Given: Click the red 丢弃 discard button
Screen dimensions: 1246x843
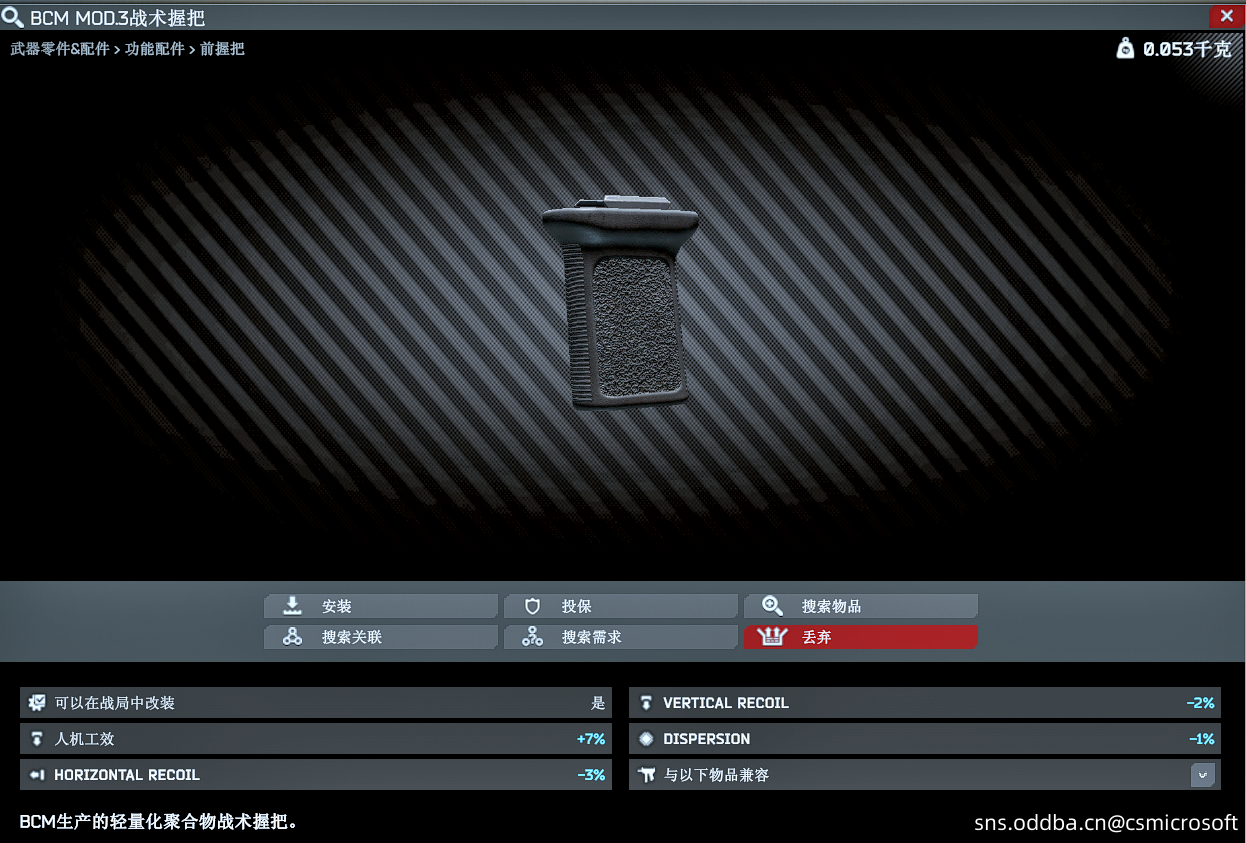Looking at the screenshot, I should pyautogui.click(x=861, y=637).
